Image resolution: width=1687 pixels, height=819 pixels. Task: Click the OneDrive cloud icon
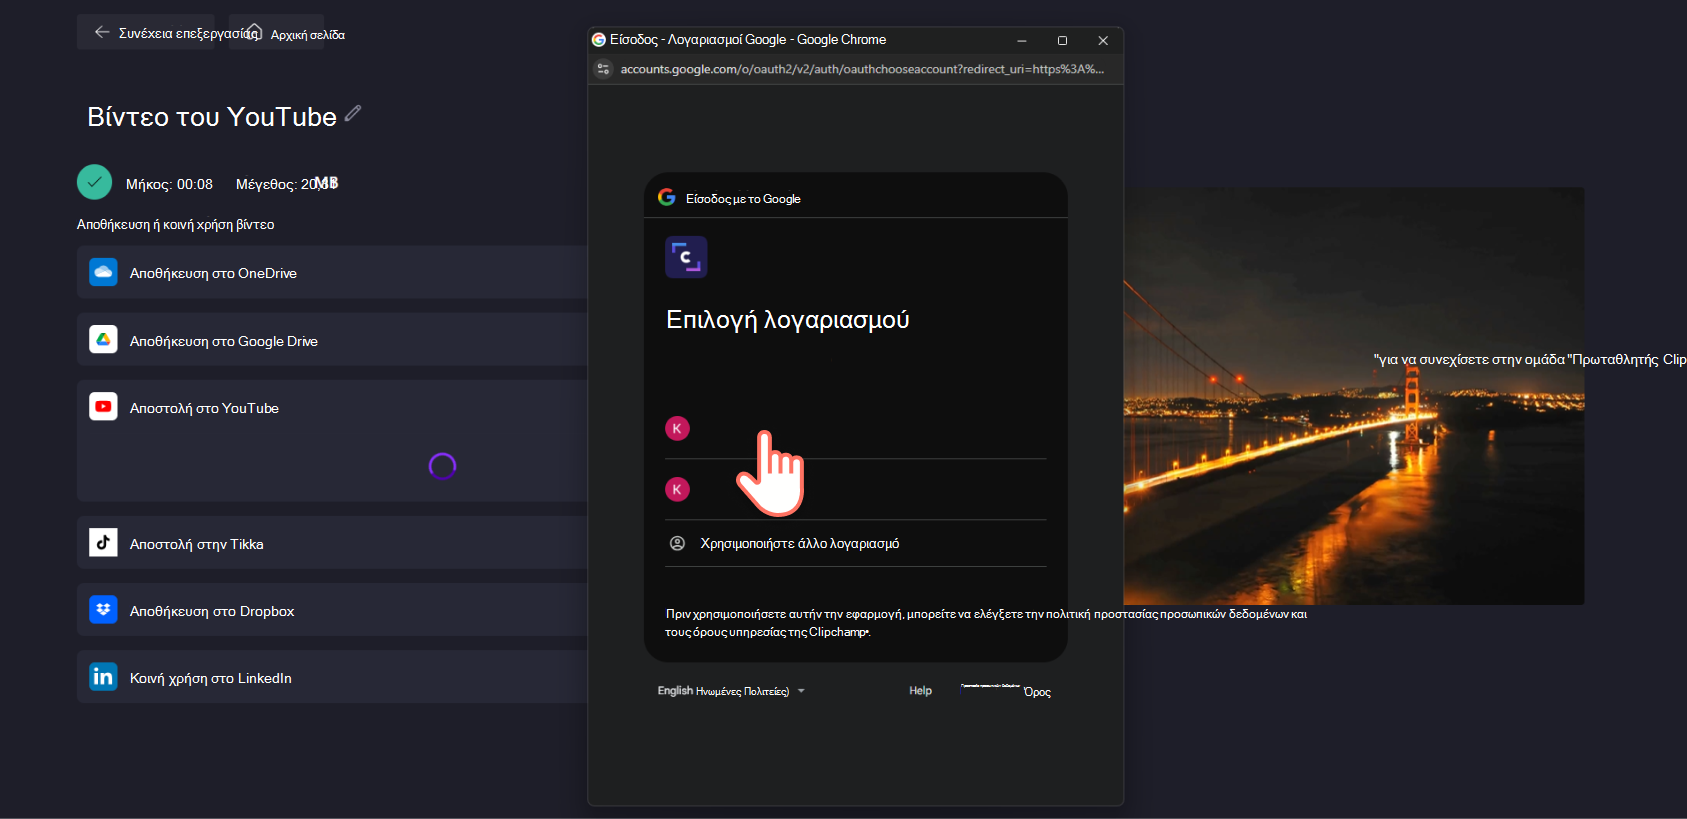103,272
